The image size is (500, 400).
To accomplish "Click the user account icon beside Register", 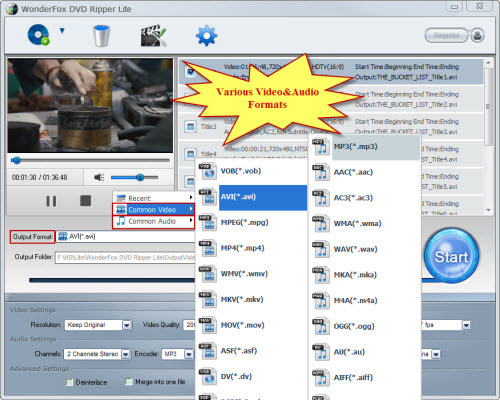I will pos(477,35).
